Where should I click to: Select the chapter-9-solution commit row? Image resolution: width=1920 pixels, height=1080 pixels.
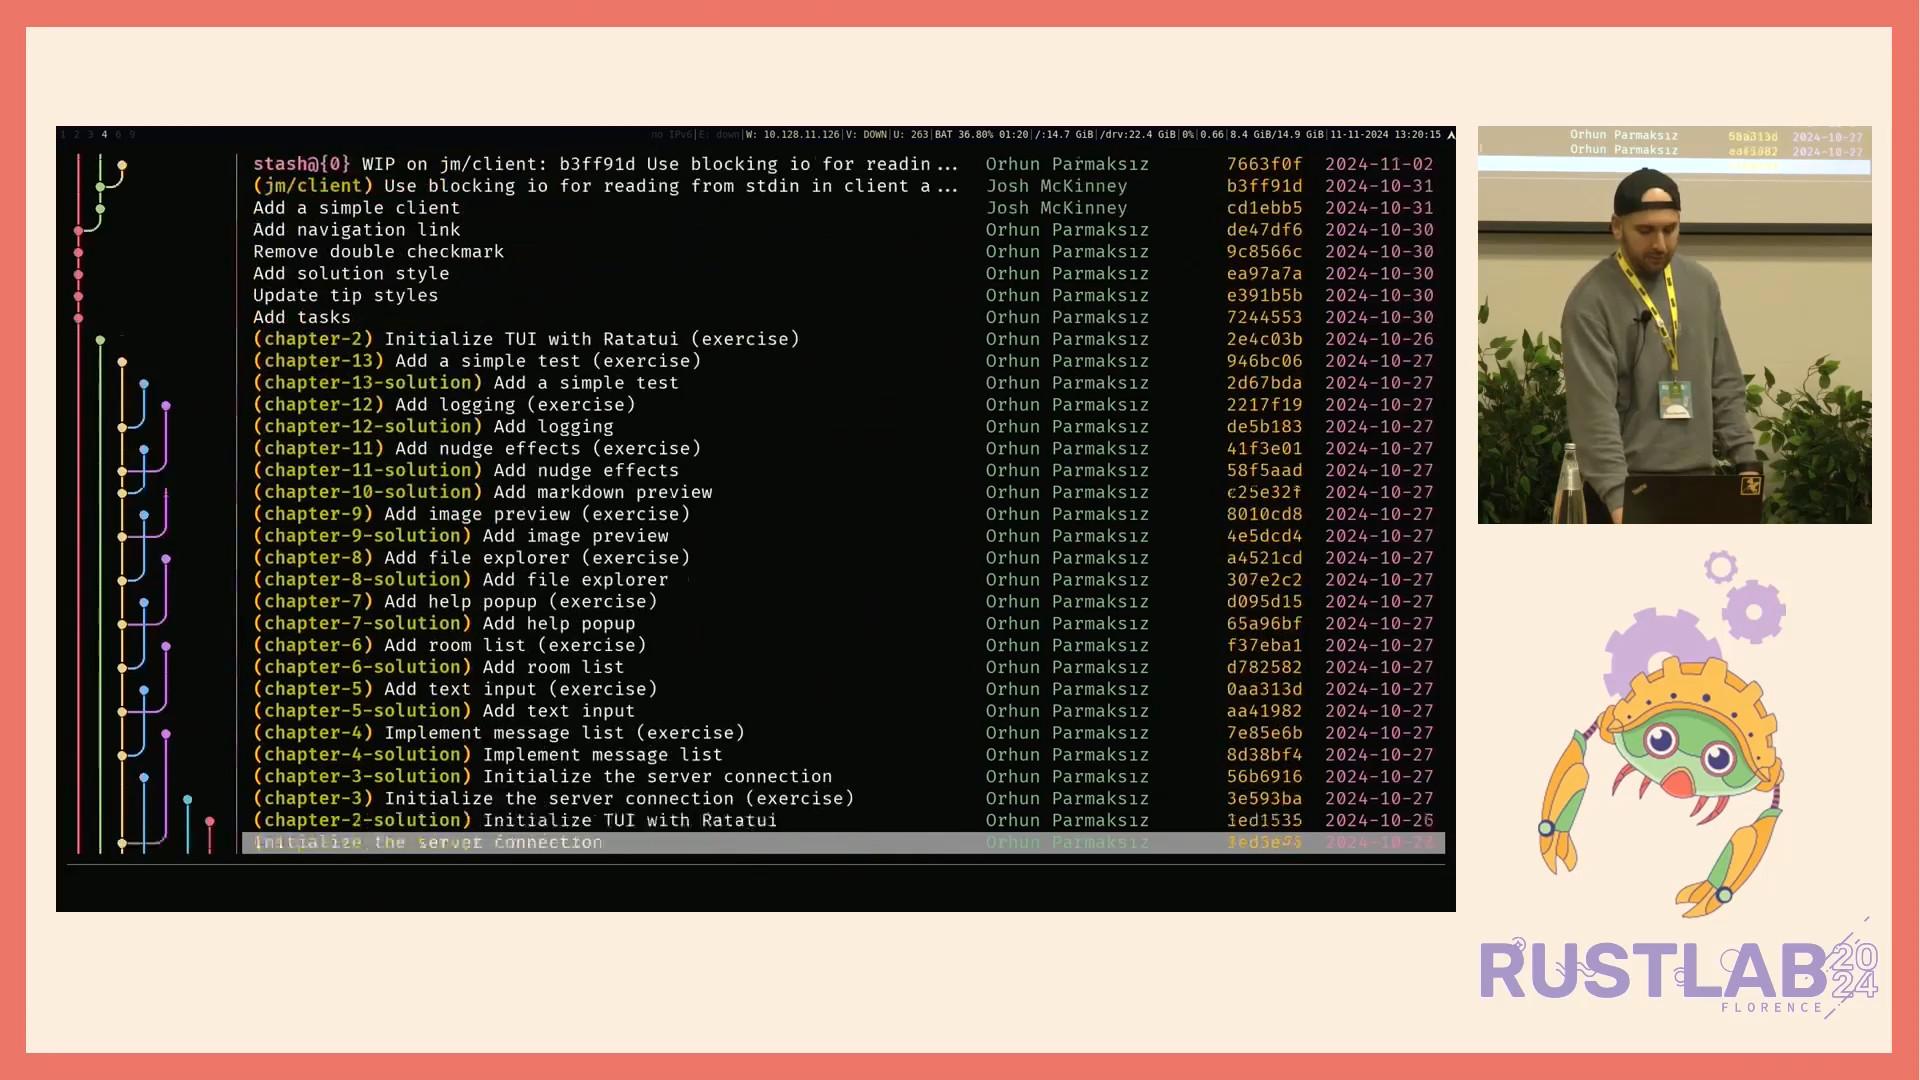click(x=843, y=536)
